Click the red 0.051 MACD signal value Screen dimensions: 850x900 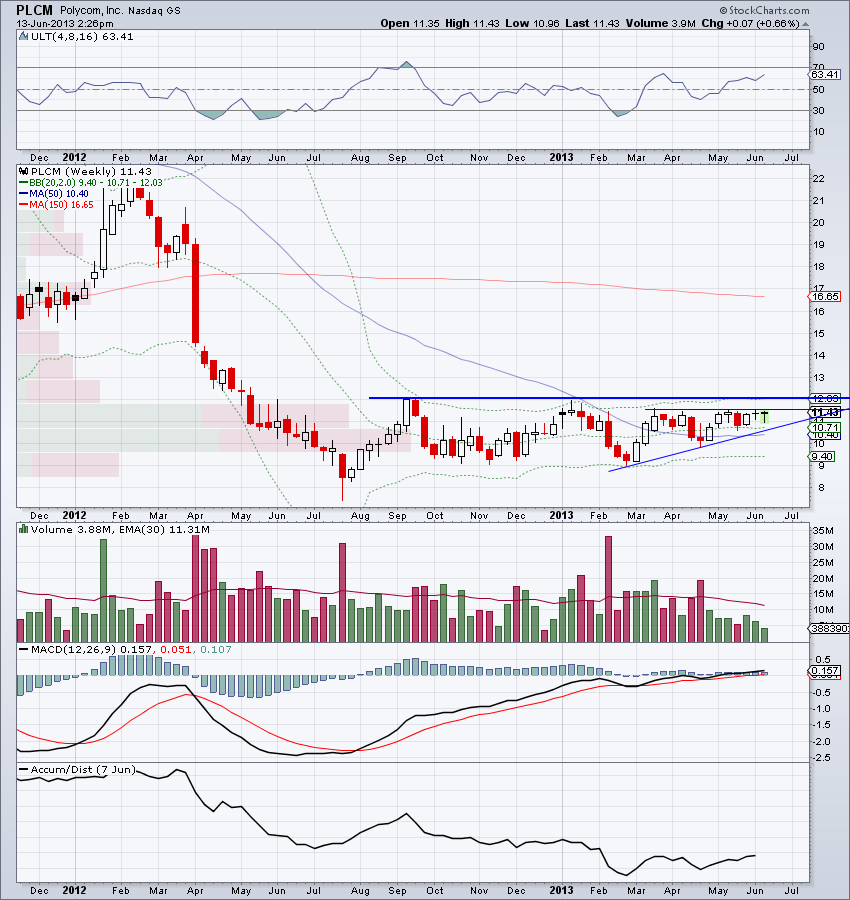tap(176, 649)
